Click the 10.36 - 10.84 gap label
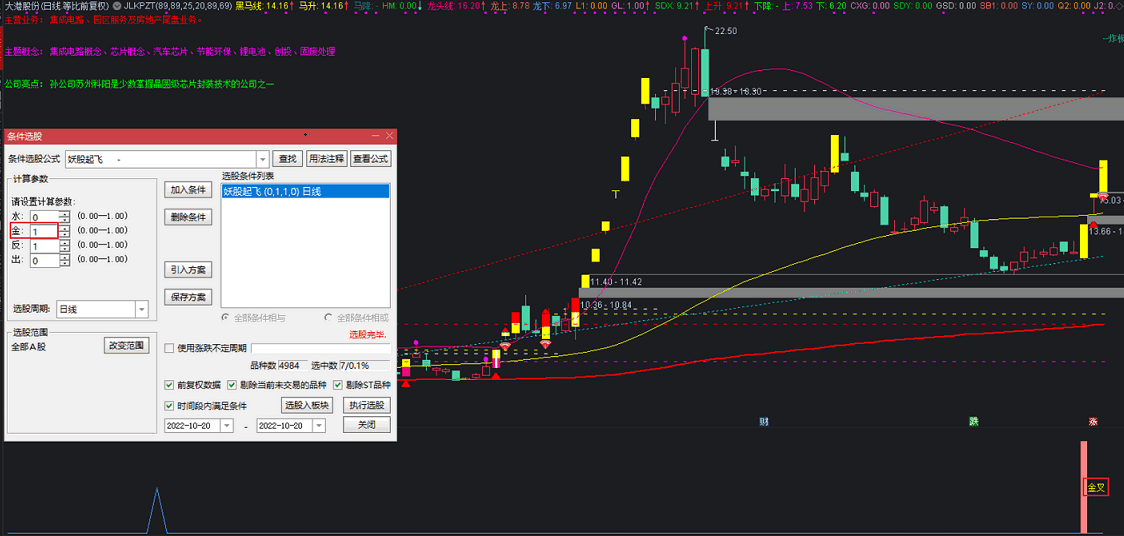 coord(606,305)
